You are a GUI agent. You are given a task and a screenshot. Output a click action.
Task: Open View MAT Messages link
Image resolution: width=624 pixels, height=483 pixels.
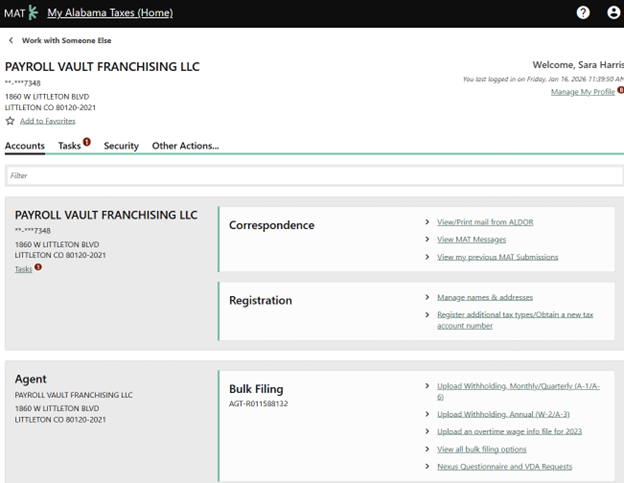tap(472, 240)
